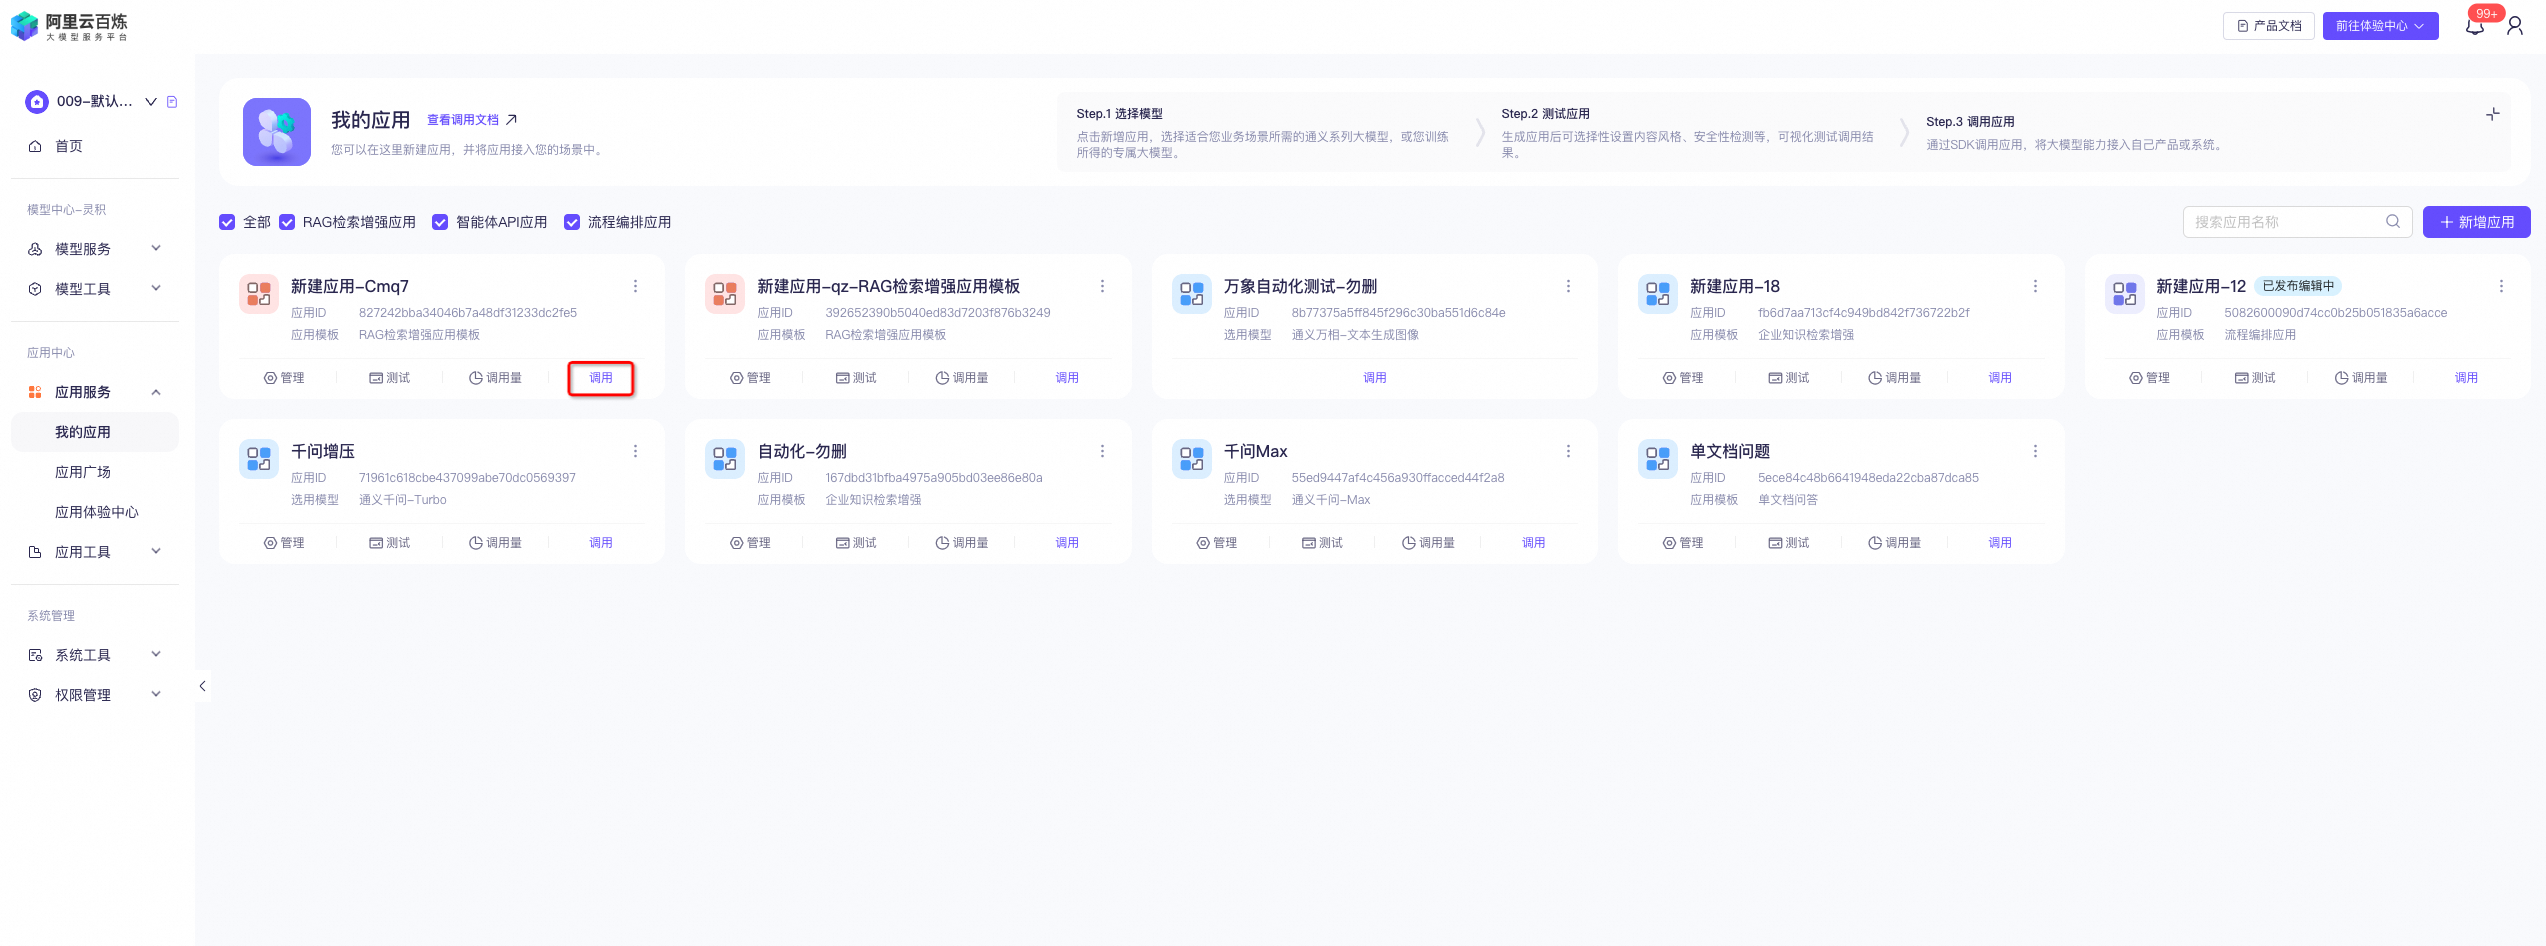Image resolution: width=2546 pixels, height=946 pixels.
Task: Click 管理 on the 新建应用-qz-RAG检索增强应用模板 card
Action: (x=750, y=378)
